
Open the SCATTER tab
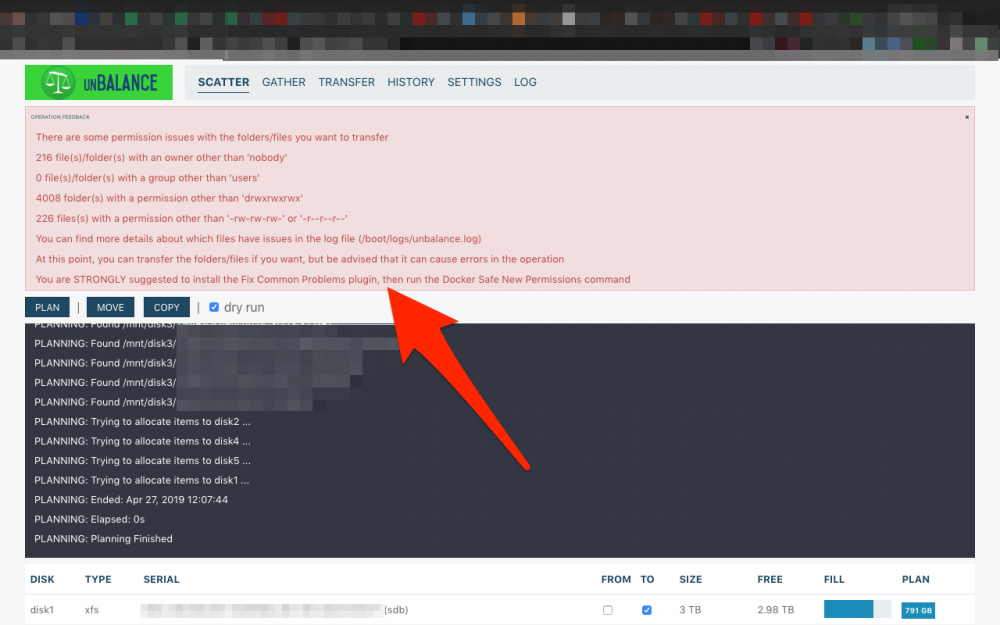[223, 82]
